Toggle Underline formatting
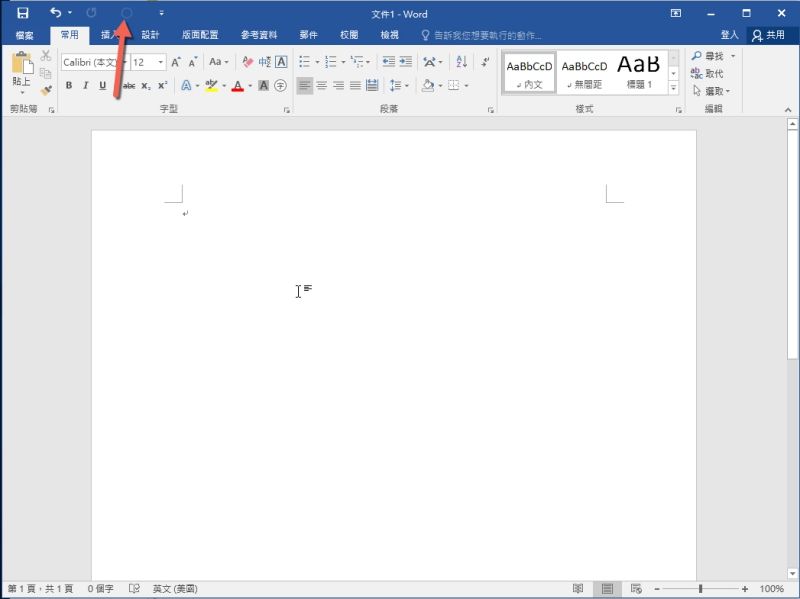The height and width of the screenshot is (599, 800). point(102,86)
